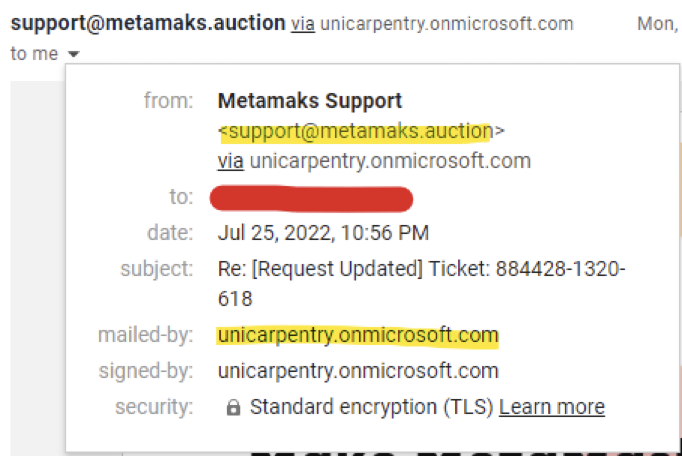The image size is (682, 456).
Task: Click the signed-by unicarpentry.onmicrosoft.com domain
Action: point(358,371)
